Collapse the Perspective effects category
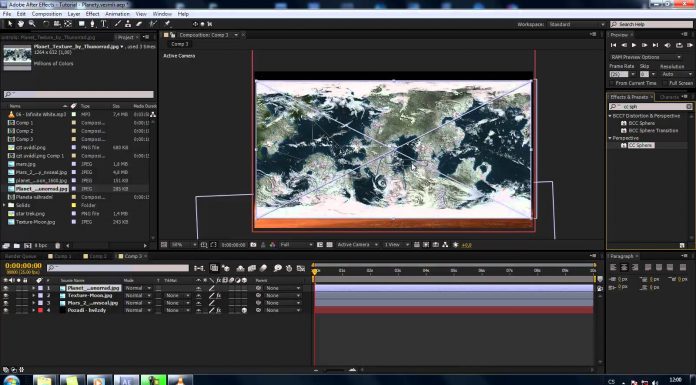This screenshot has width=696, height=385. click(x=610, y=138)
